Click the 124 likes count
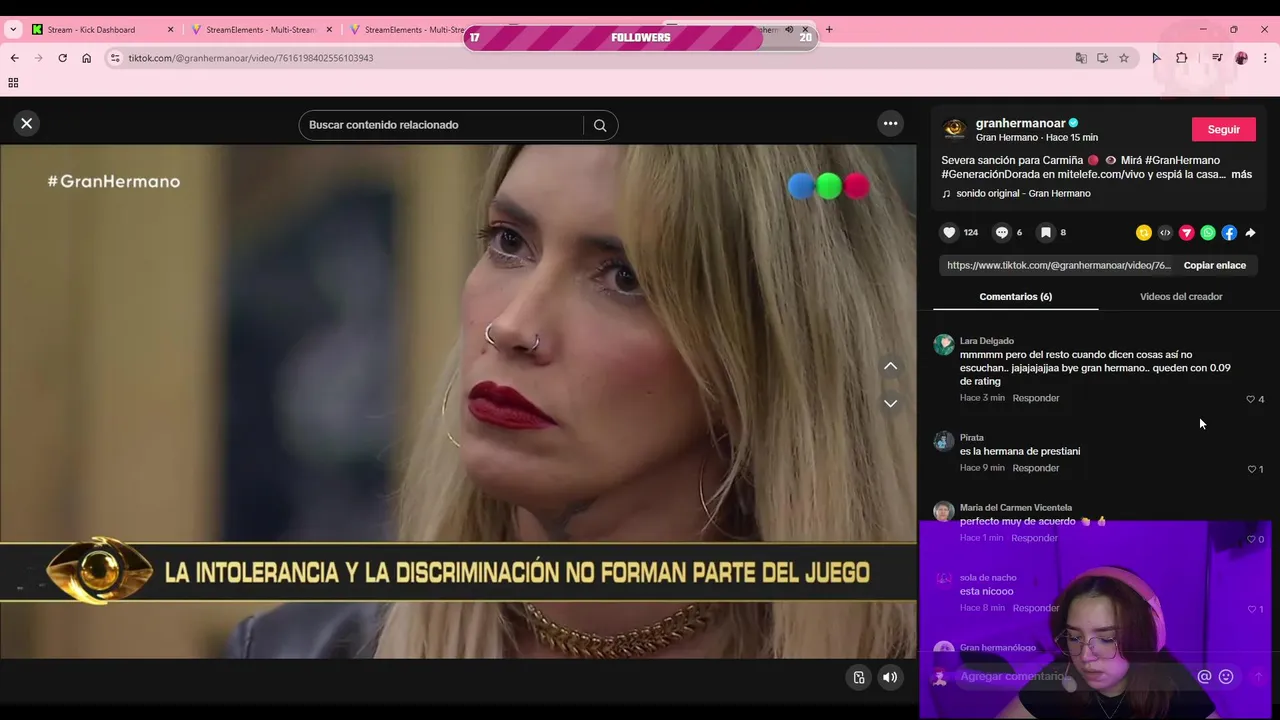Viewport: 1280px width, 720px height. (x=970, y=232)
